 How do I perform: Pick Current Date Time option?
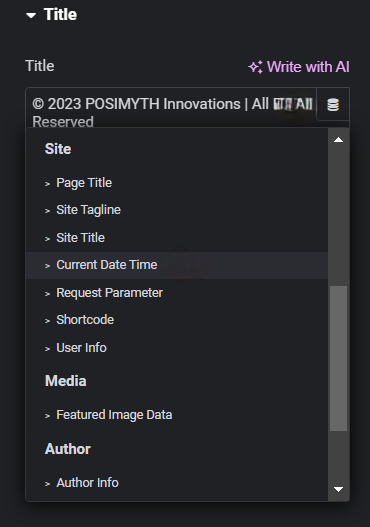[176, 265]
